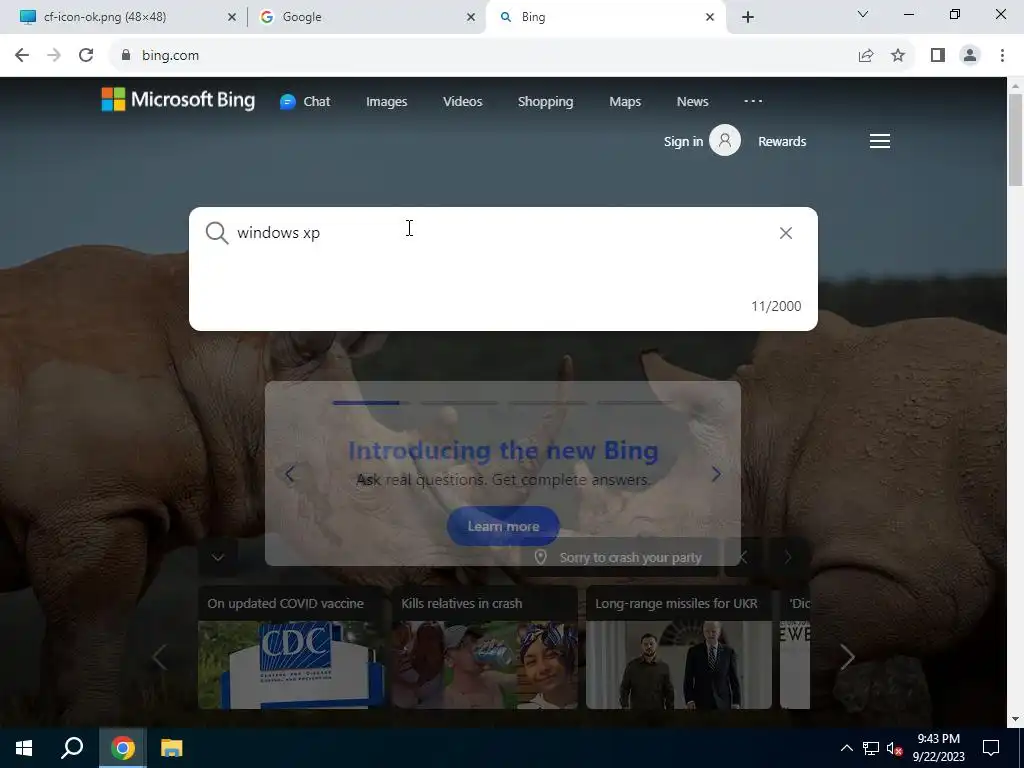
Task: Click Chrome icon in taskbar
Action: tap(123, 748)
